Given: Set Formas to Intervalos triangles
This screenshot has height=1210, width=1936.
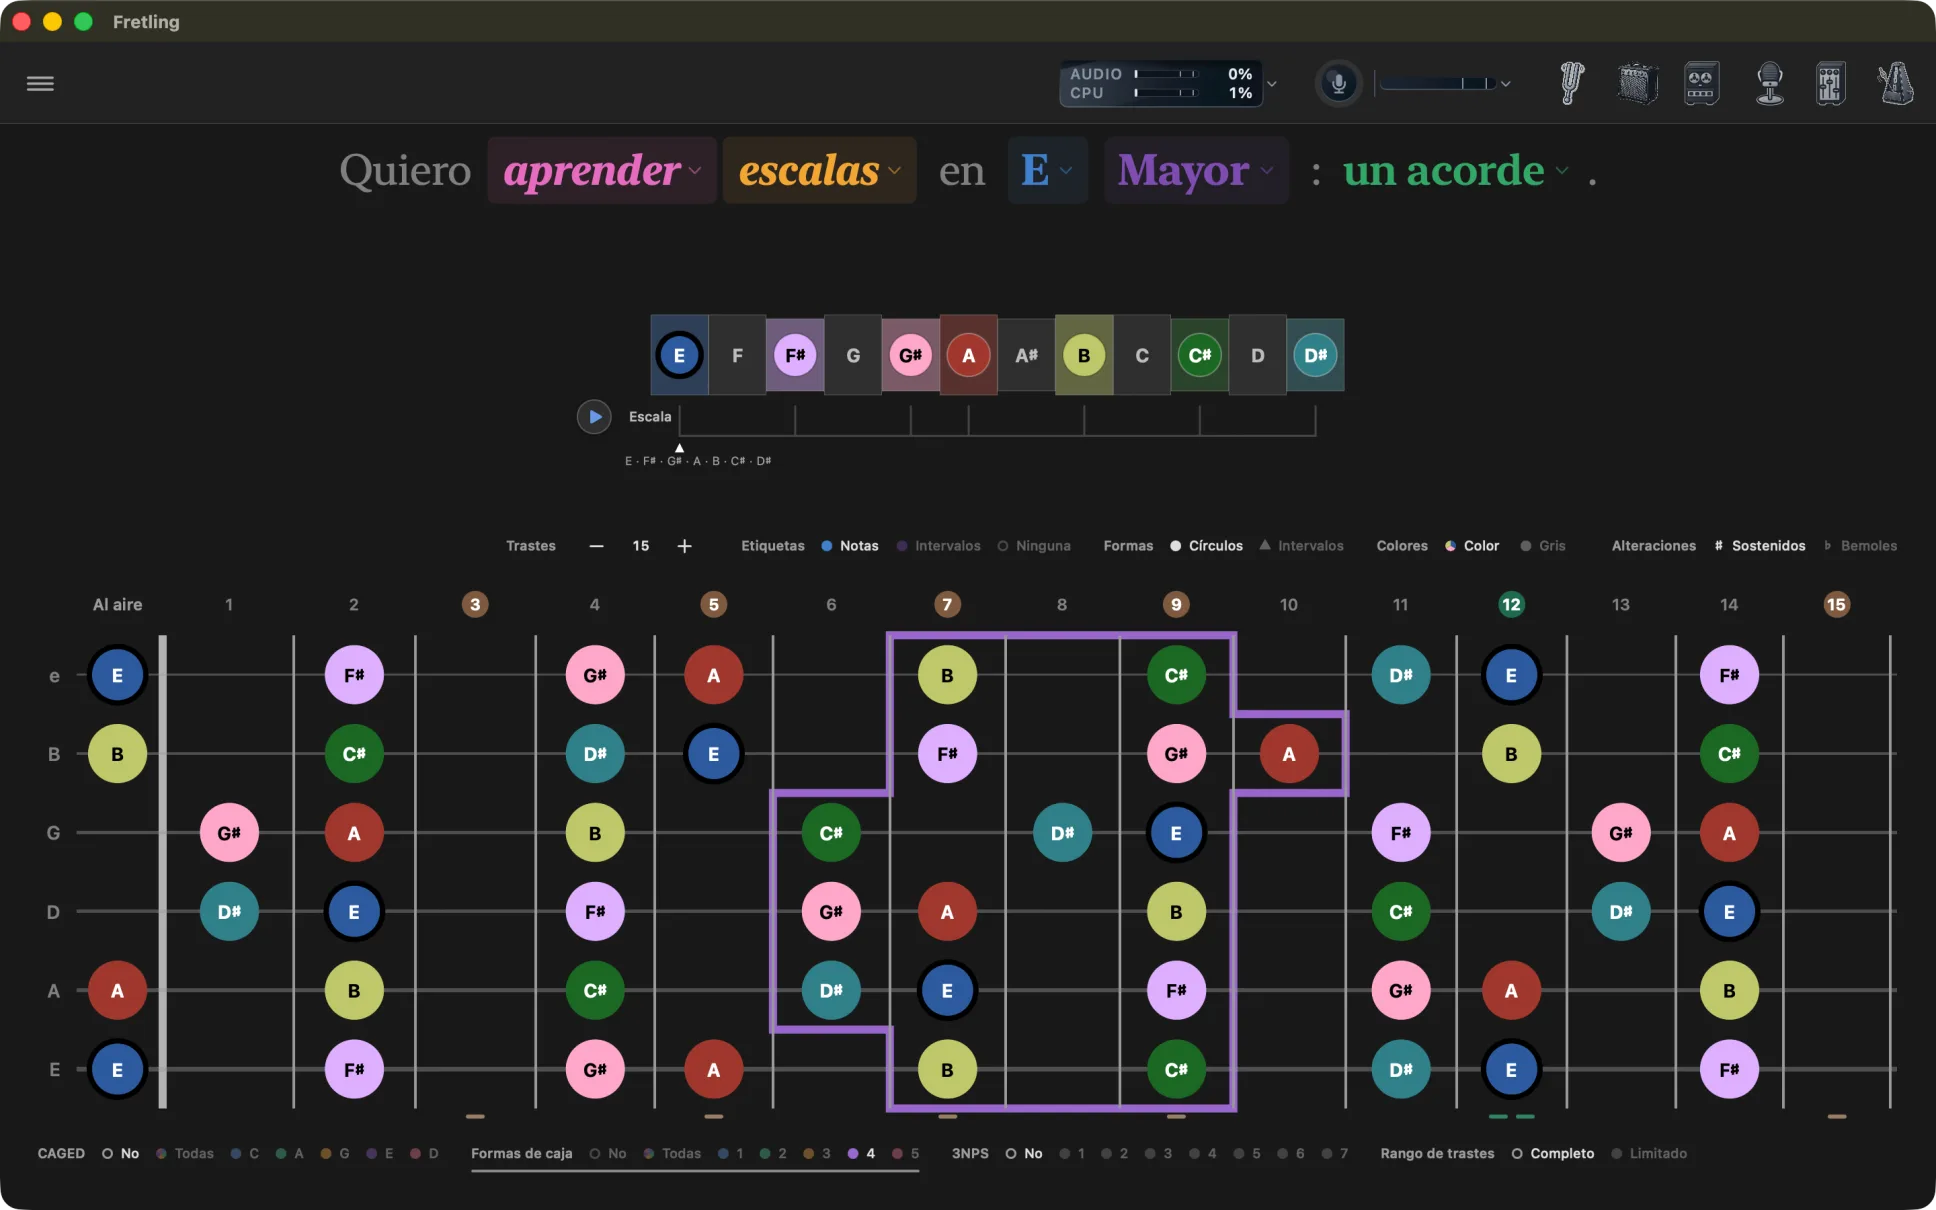Looking at the screenshot, I should (x=1301, y=546).
